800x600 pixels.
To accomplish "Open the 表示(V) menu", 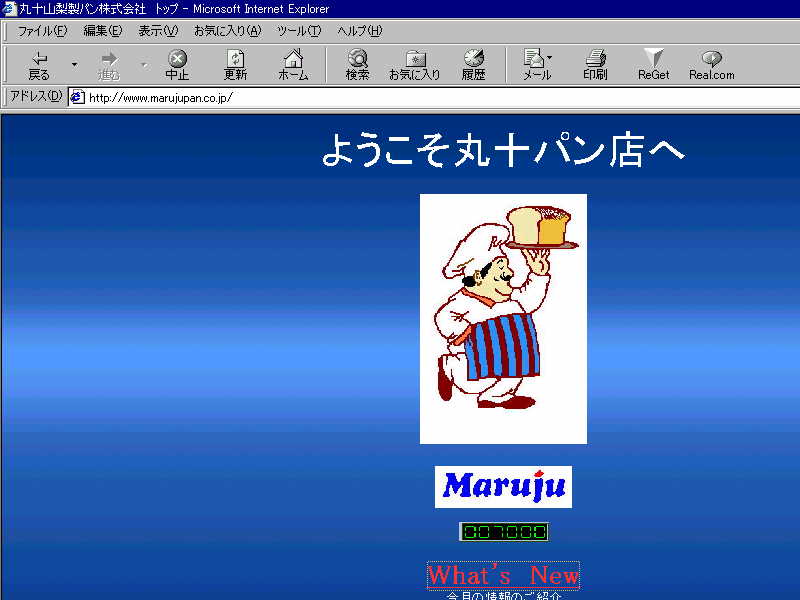I will (x=158, y=31).
